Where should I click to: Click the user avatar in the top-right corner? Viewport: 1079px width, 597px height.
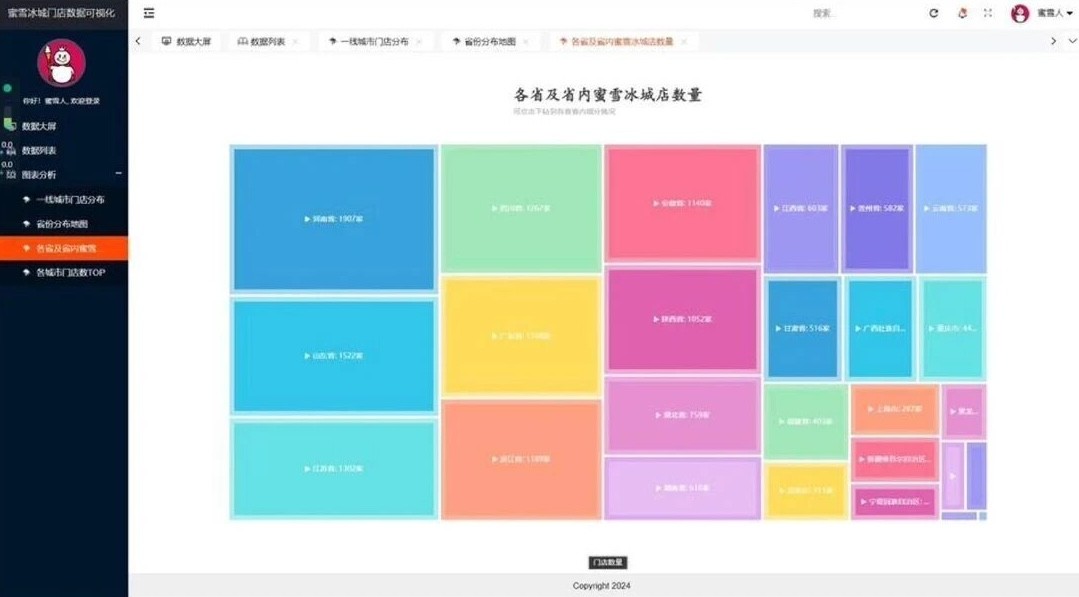[1020, 13]
